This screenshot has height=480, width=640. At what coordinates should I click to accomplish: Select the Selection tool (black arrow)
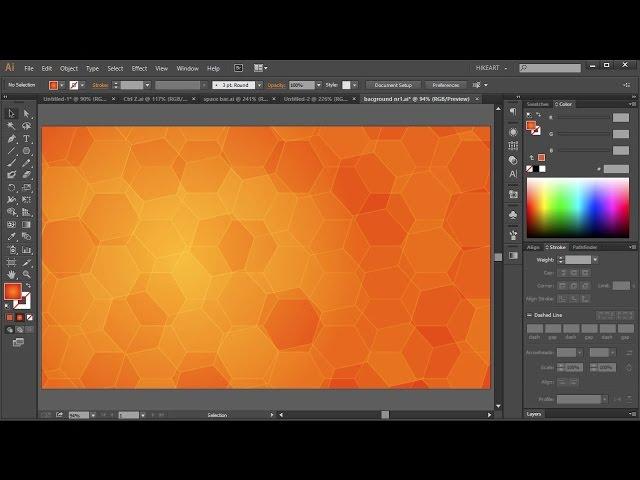click(11, 113)
